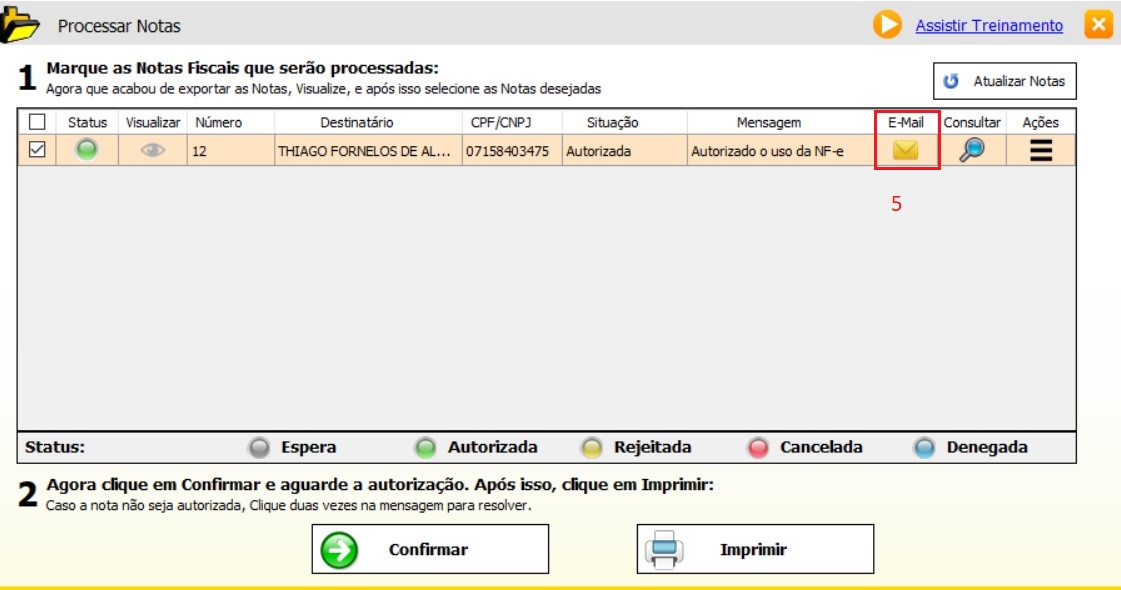Click the Situação column header

(612, 122)
